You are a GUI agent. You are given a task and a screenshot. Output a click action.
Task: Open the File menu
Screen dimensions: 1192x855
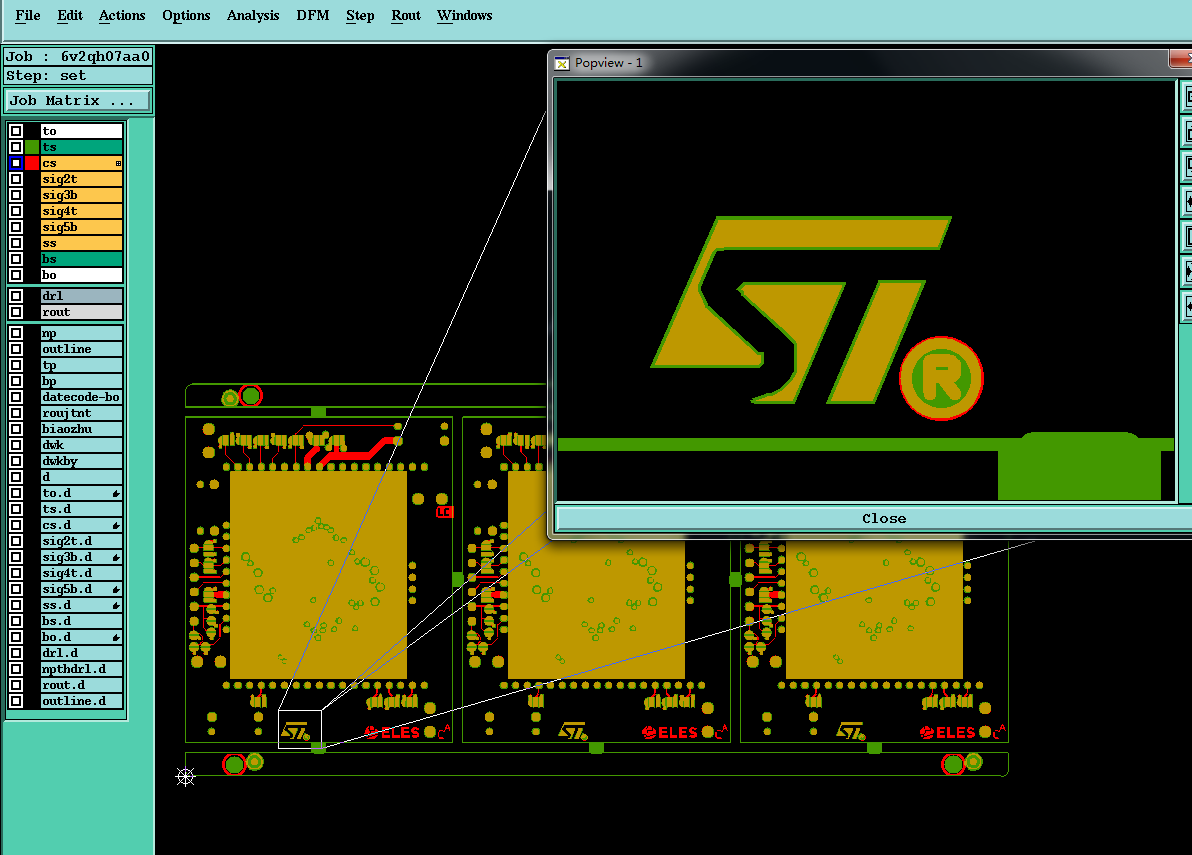click(28, 15)
